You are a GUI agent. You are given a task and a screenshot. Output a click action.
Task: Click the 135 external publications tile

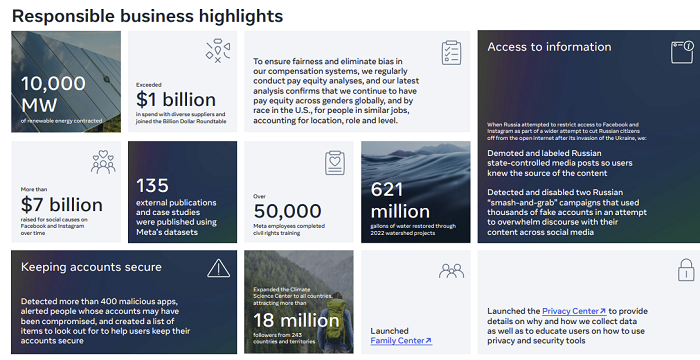183,192
